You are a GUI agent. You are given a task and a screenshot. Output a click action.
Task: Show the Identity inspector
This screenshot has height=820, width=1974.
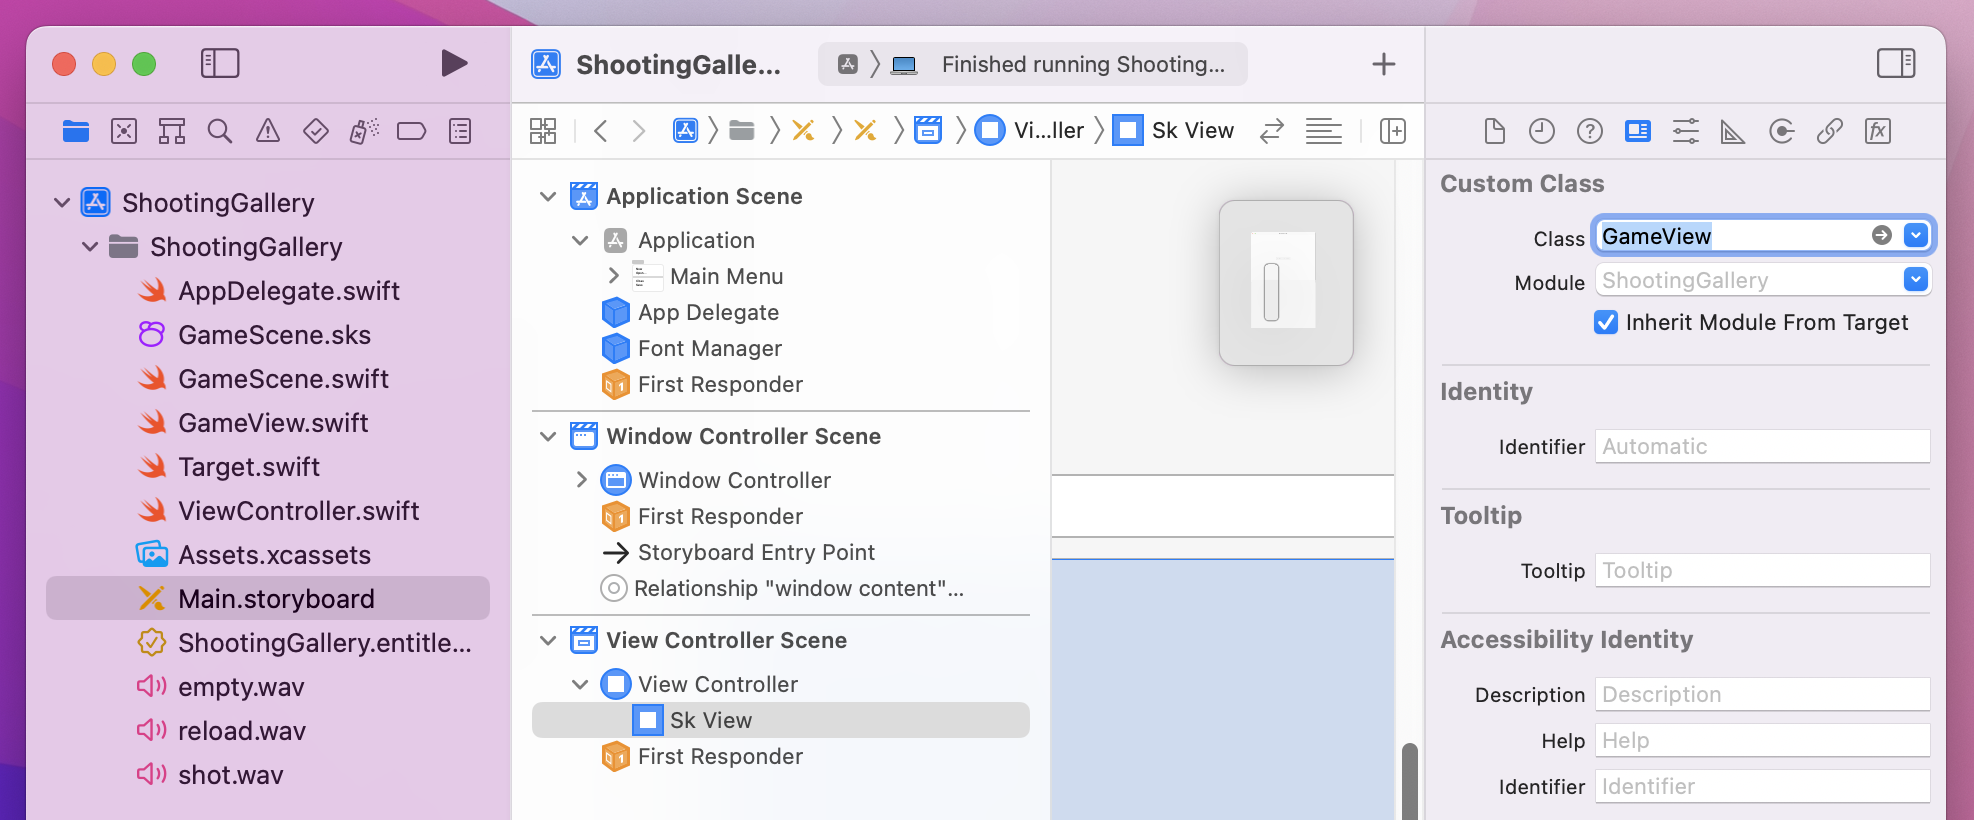coord(1638,131)
